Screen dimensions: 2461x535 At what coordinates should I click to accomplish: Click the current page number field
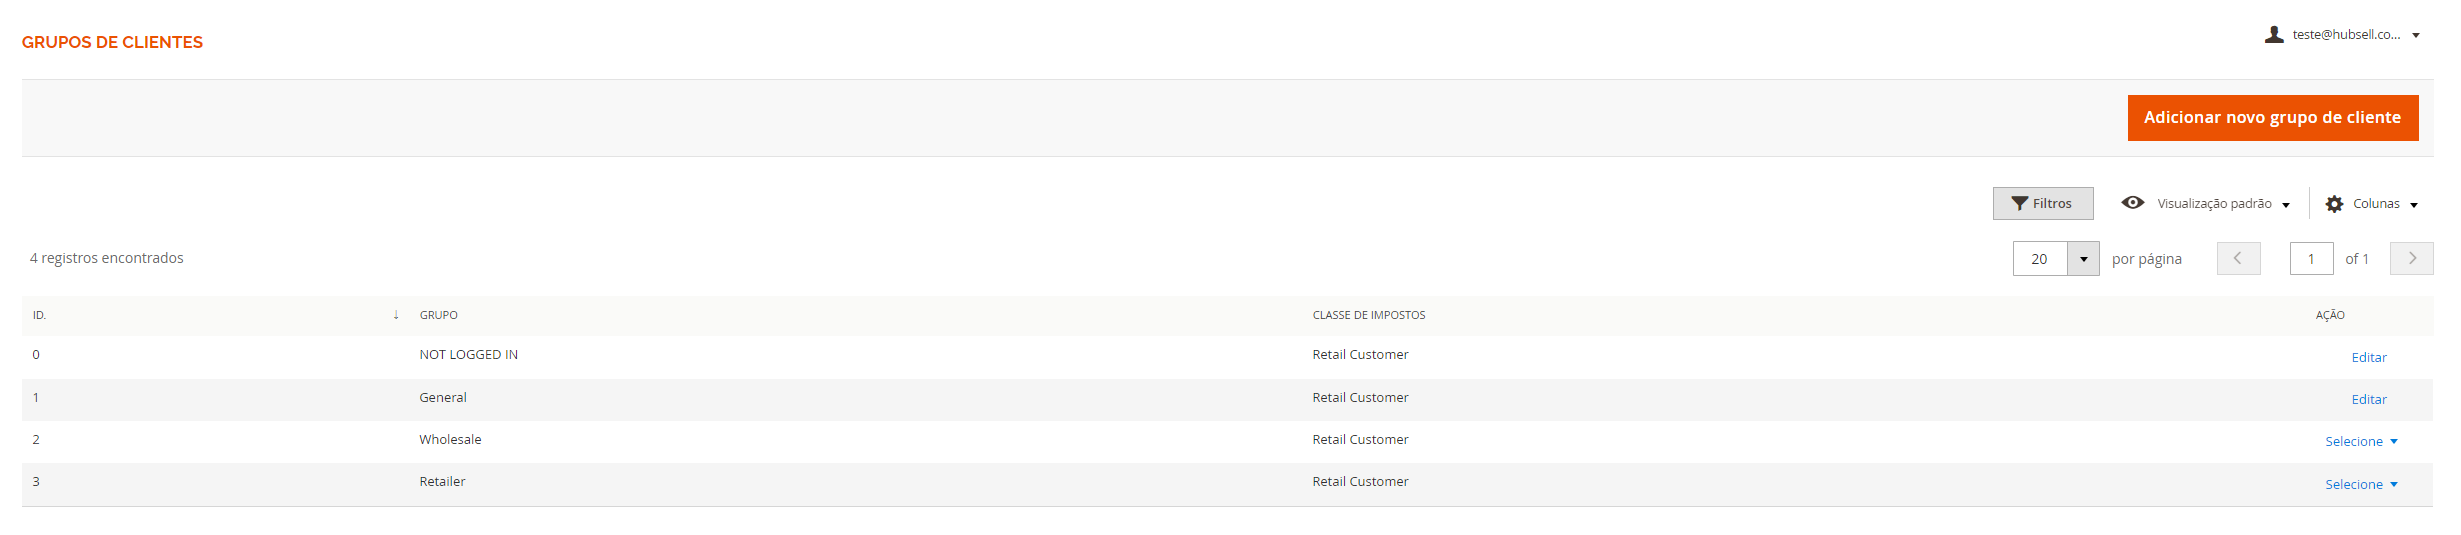pyautogui.click(x=2311, y=259)
